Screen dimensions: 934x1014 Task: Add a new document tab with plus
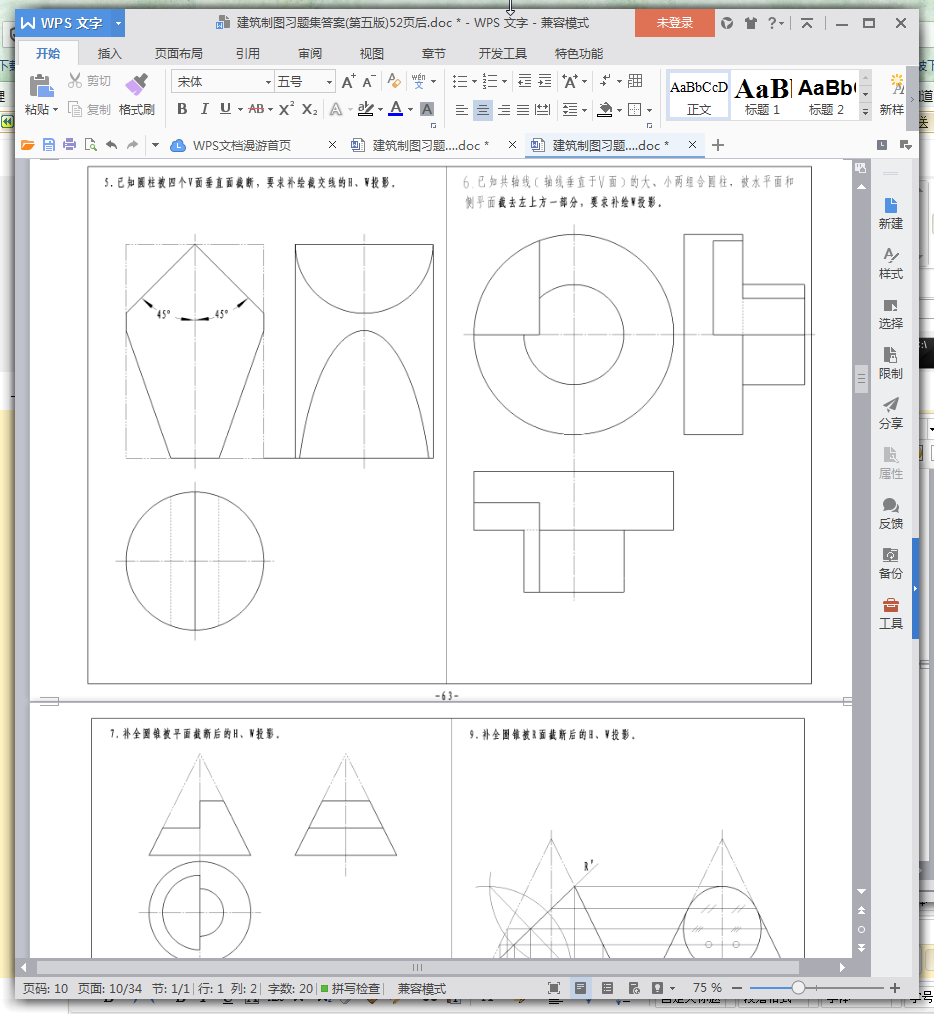717,145
